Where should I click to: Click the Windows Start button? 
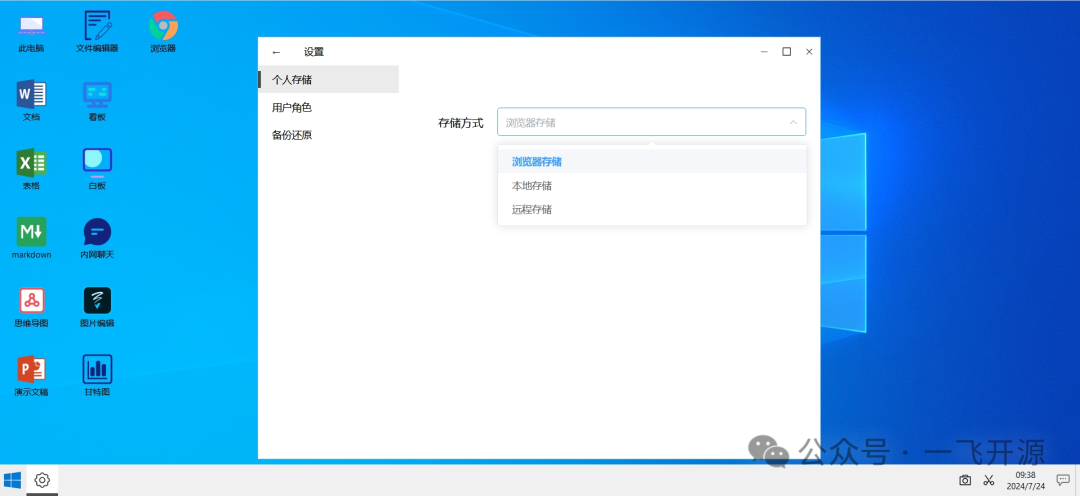[13, 480]
